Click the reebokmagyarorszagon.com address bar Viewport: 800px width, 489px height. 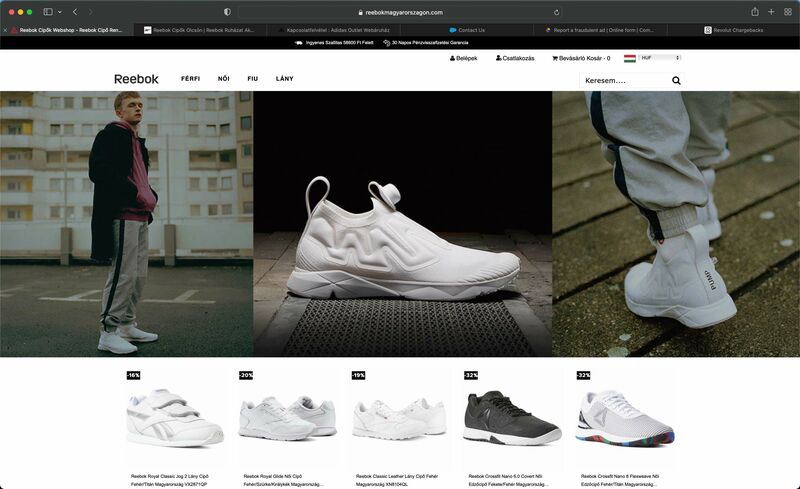[x=400, y=12]
